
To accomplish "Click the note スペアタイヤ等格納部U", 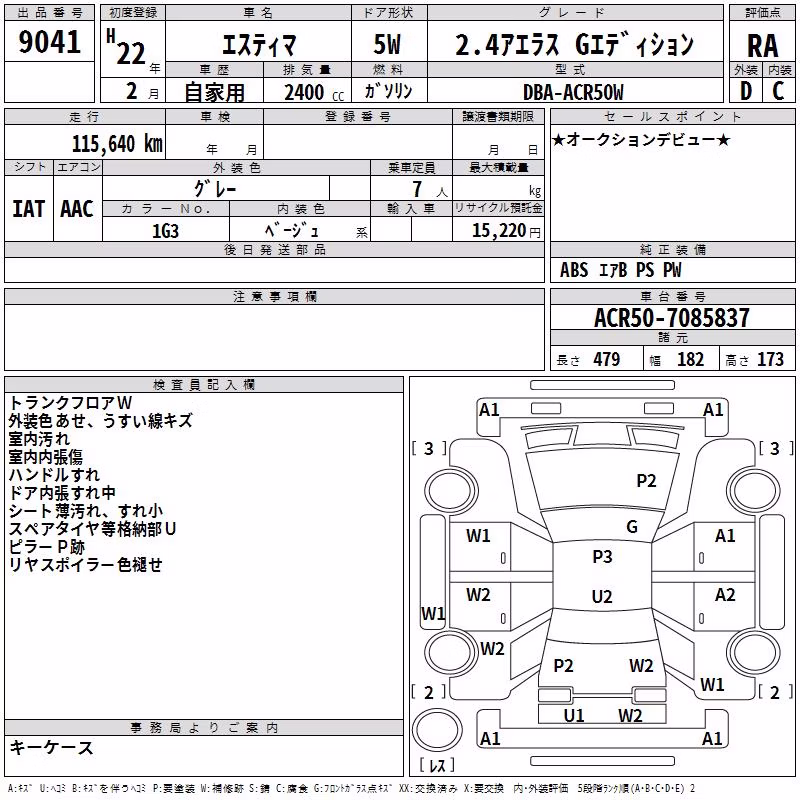I will pos(92,529).
